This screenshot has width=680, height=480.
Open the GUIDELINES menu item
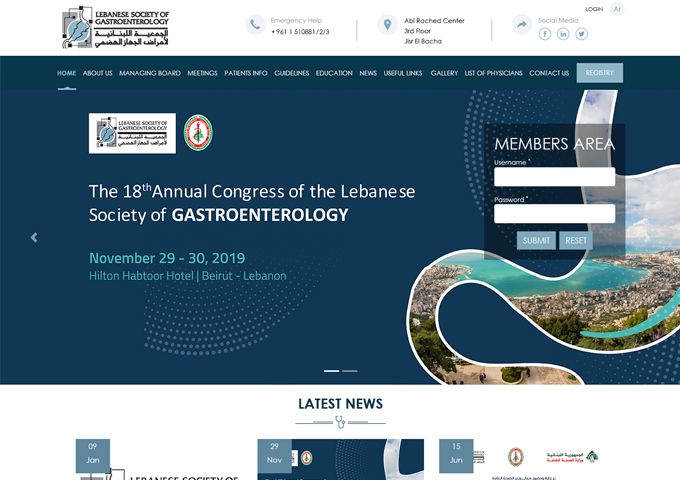pos(291,73)
